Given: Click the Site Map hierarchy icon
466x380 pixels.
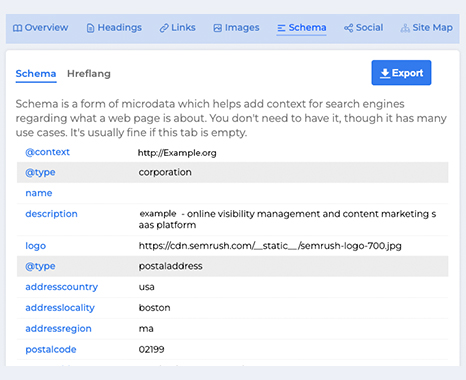Looking at the screenshot, I should [405, 28].
